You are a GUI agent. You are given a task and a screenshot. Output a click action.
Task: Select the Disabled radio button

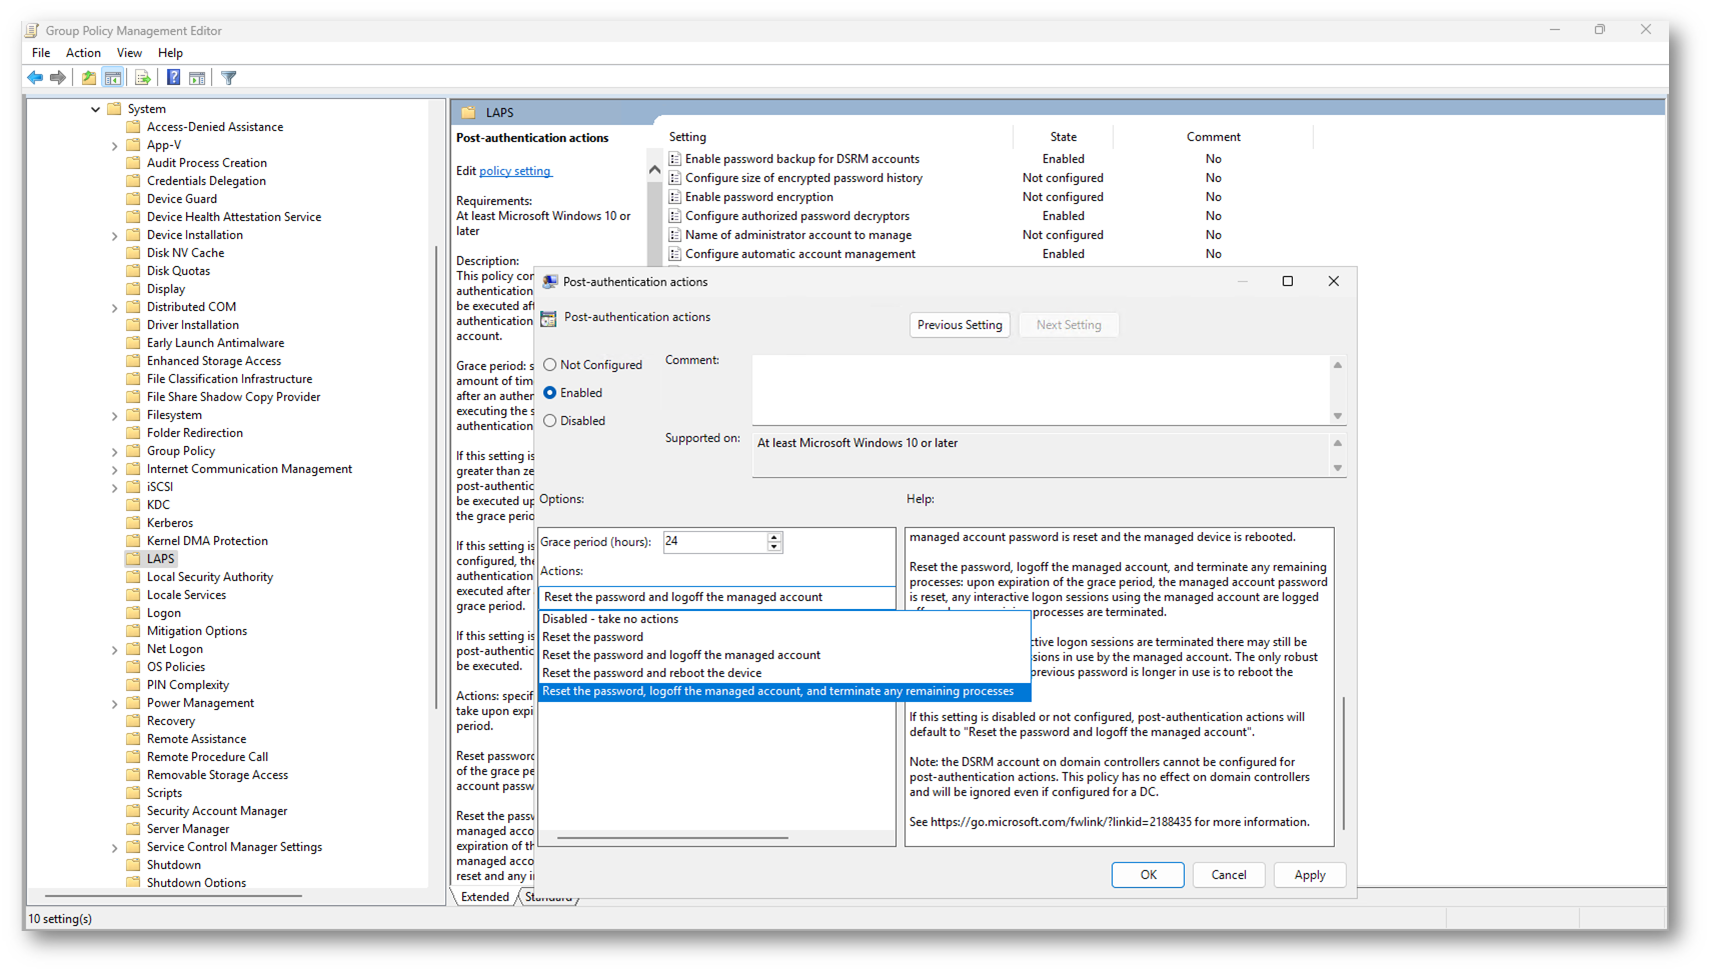click(x=550, y=421)
